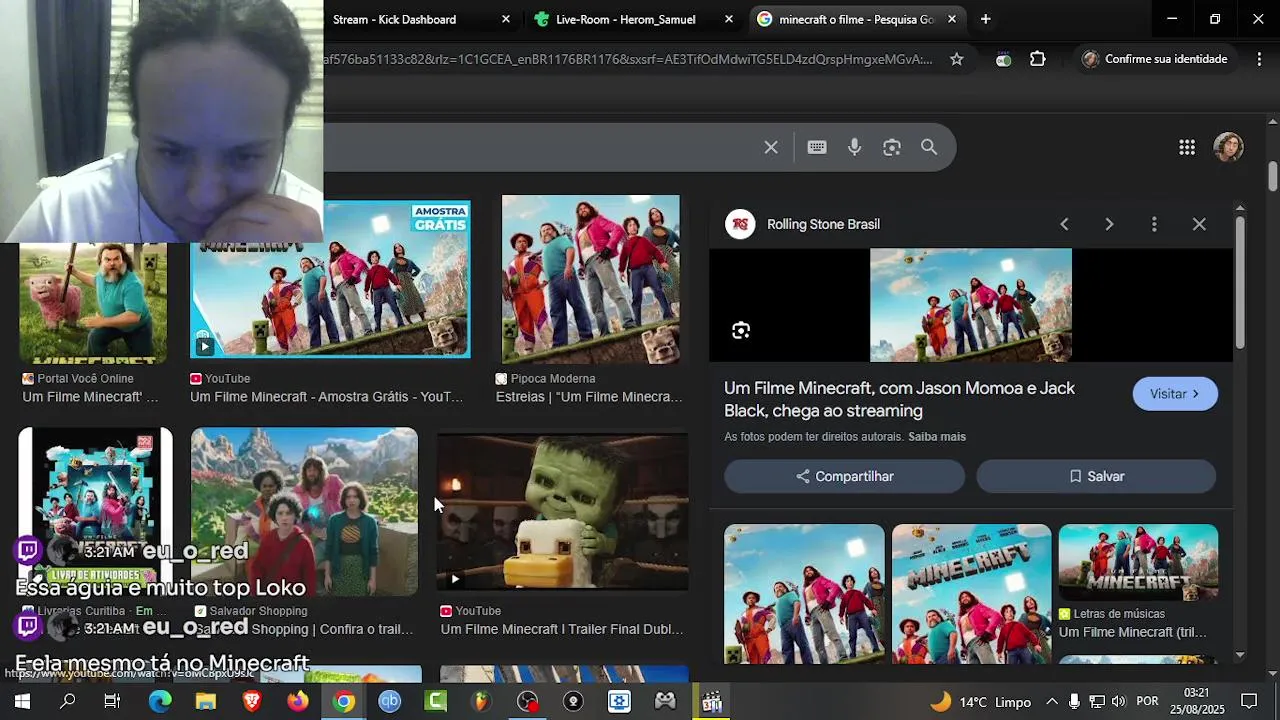The width and height of the screenshot is (1280, 720).
Task: Open the large preview image of Minecraft movie
Action: (x=970, y=305)
